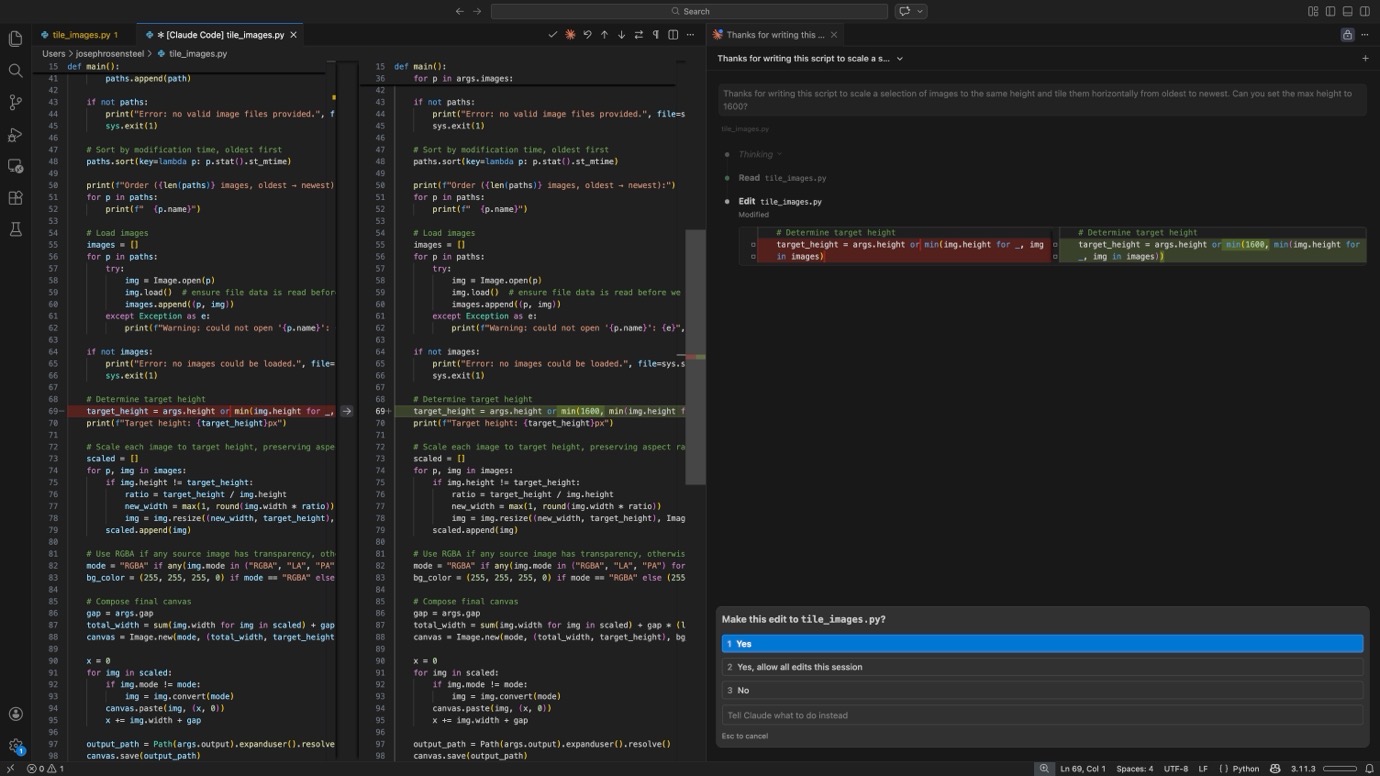Switch to the tile_images.py tab
Viewport: 1380px width, 776px height.
tap(80, 35)
